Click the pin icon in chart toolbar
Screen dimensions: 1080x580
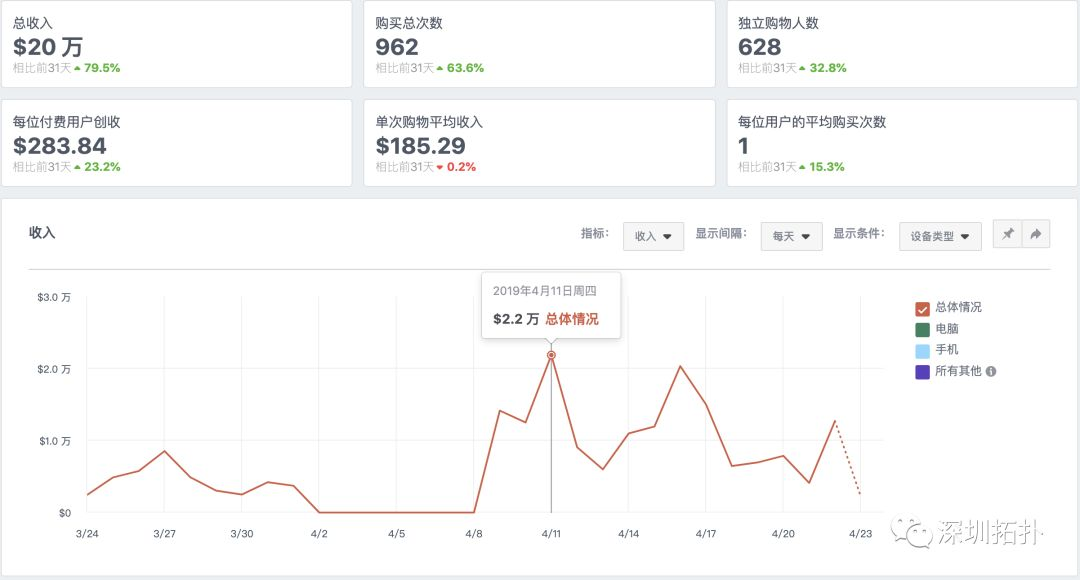click(x=1008, y=235)
